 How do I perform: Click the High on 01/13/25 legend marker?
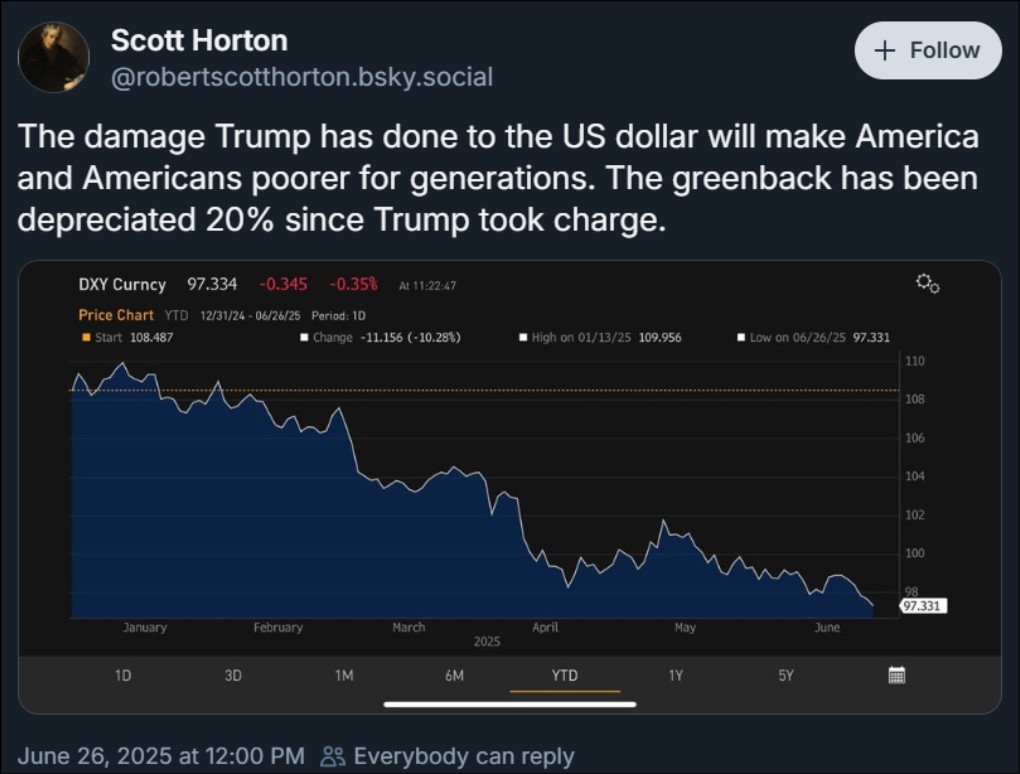coord(523,337)
